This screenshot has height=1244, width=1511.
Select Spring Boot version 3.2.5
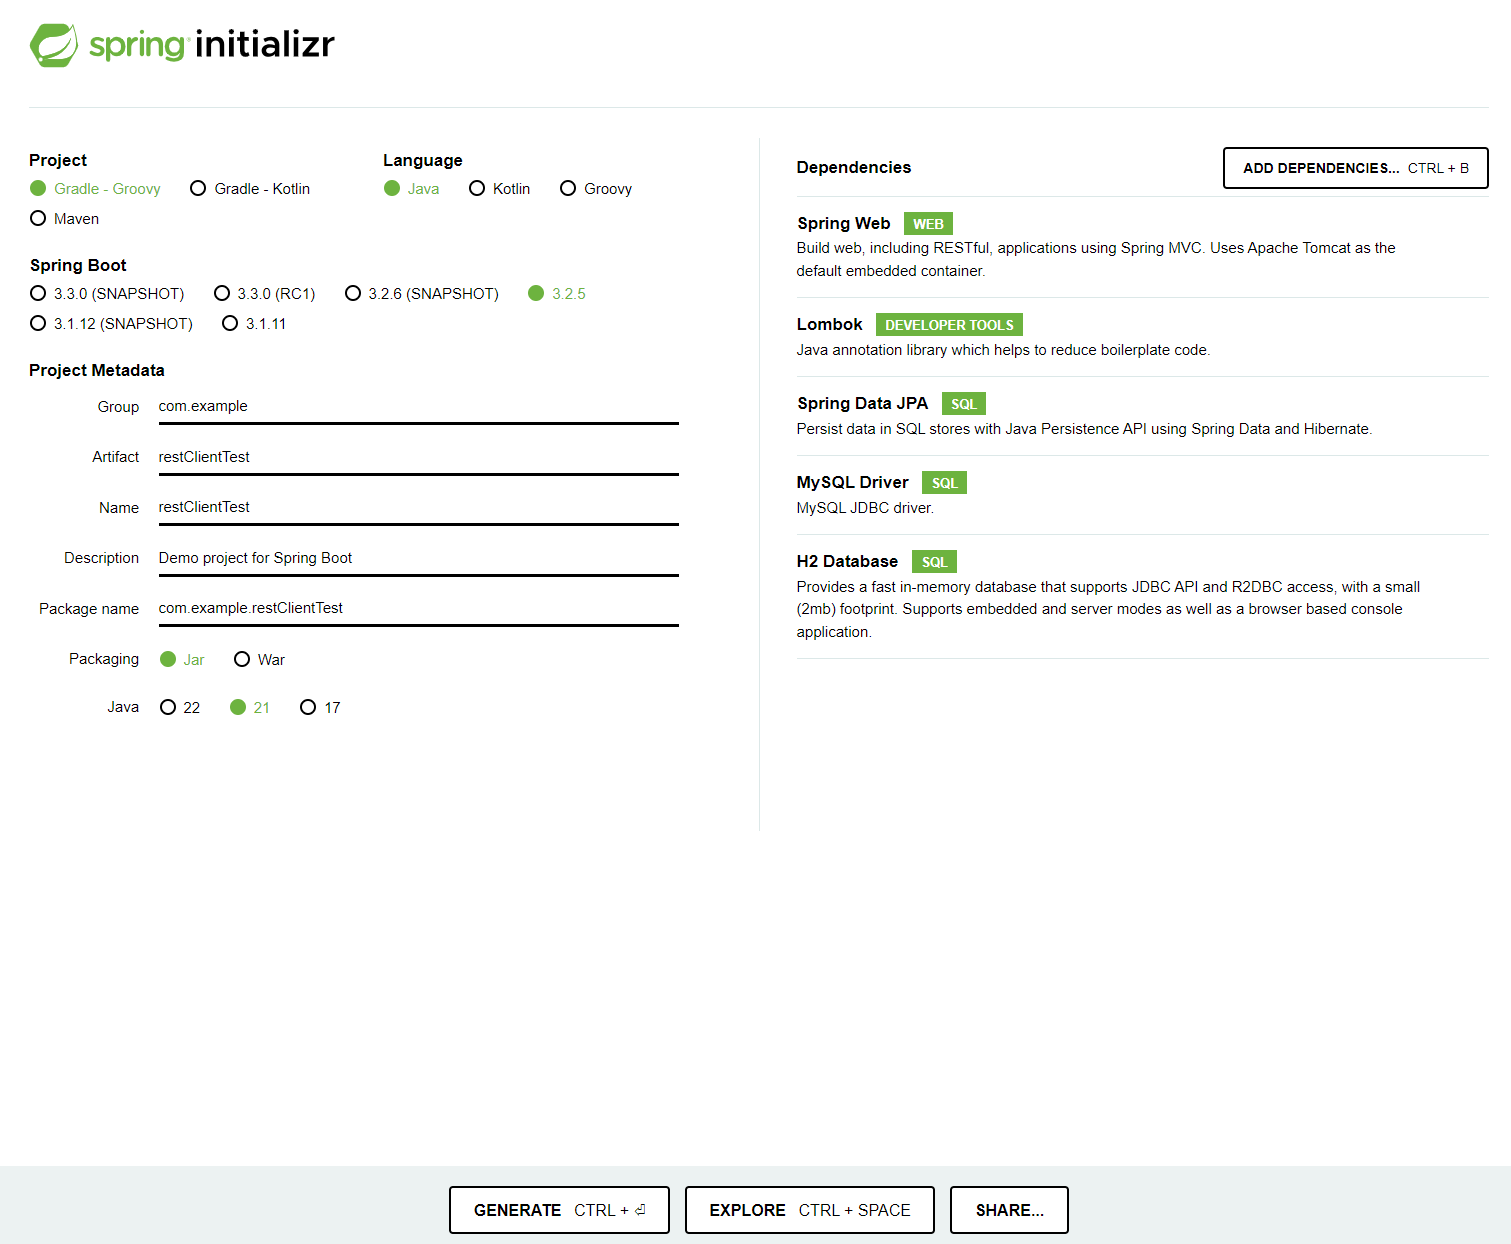pyautogui.click(x=557, y=293)
